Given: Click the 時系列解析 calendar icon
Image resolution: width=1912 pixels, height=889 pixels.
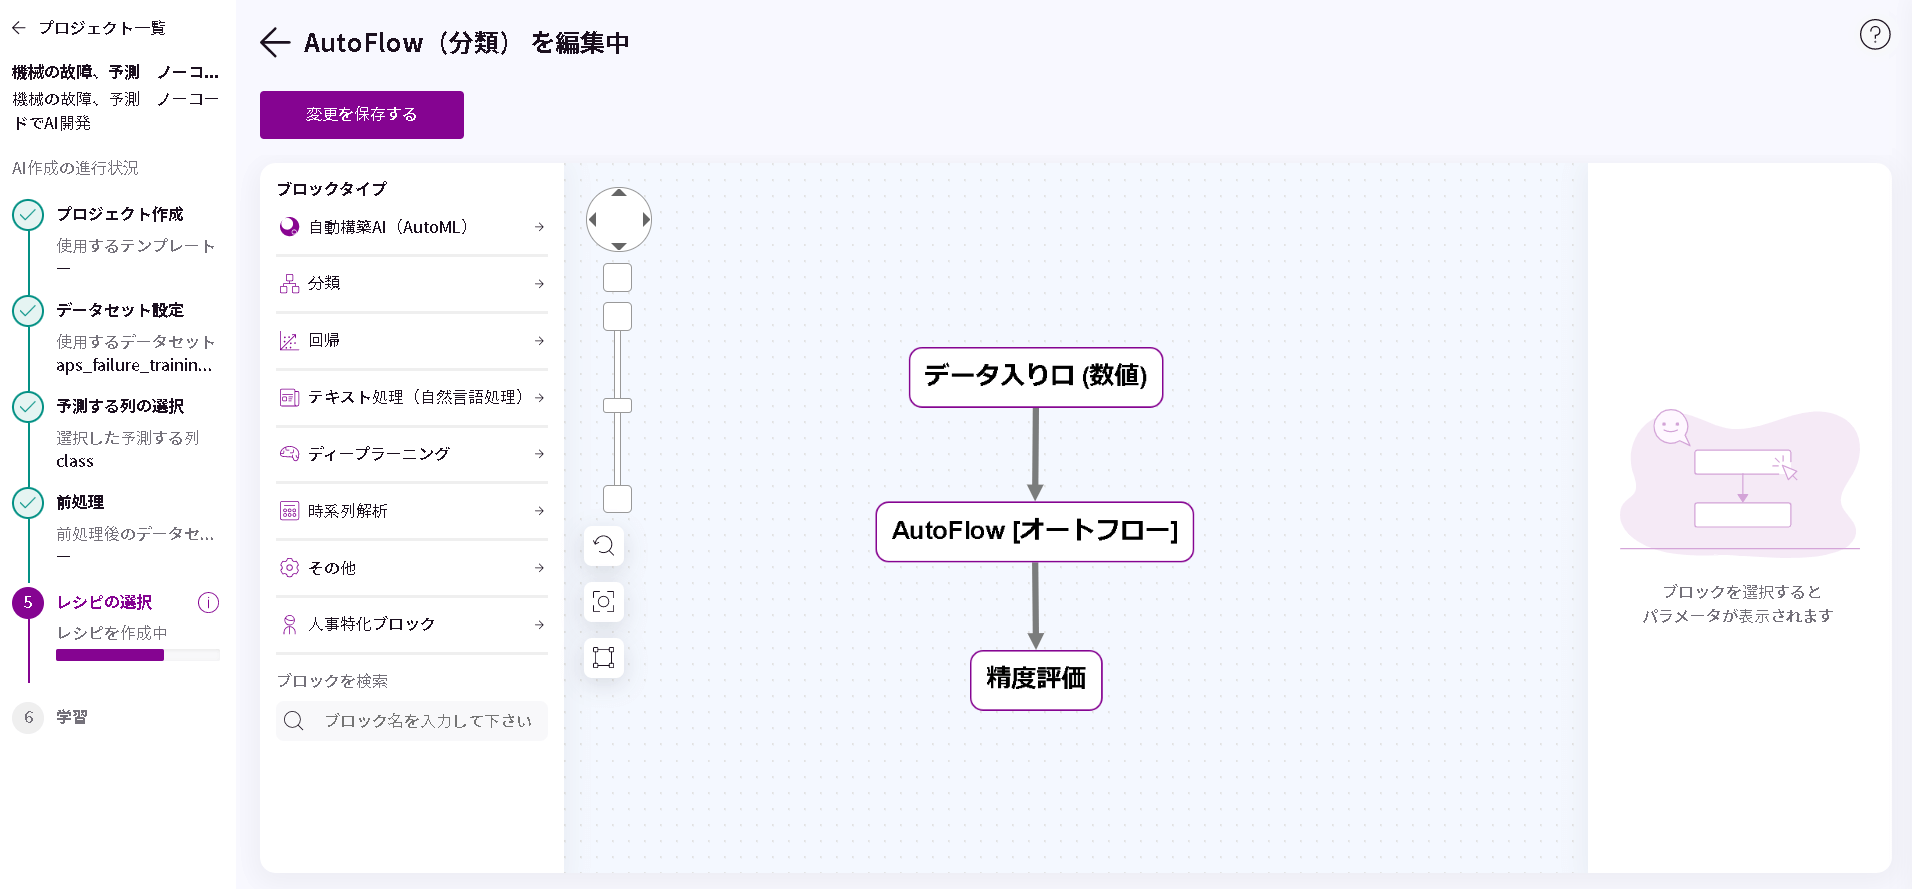Looking at the screenshot, I should [x=289, y=511].
